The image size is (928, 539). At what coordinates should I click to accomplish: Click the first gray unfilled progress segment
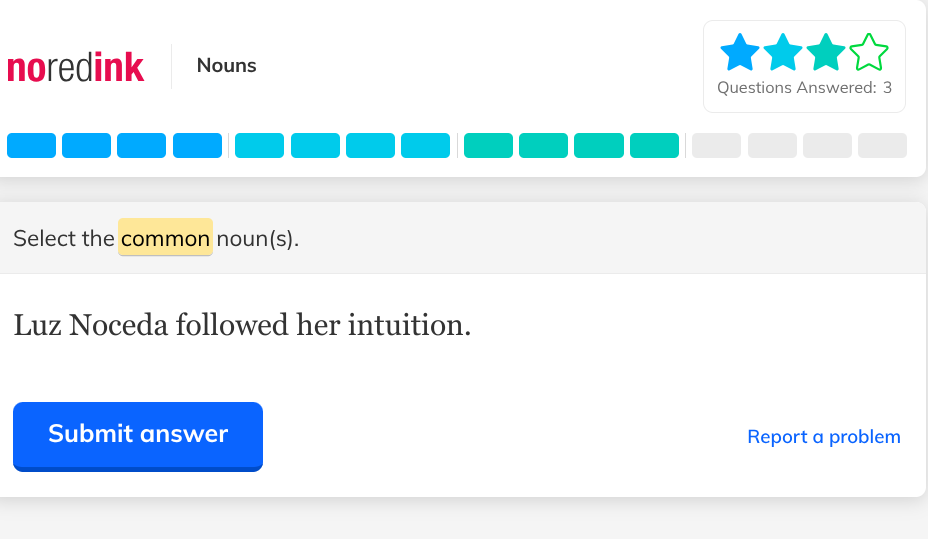click(716, 146)
